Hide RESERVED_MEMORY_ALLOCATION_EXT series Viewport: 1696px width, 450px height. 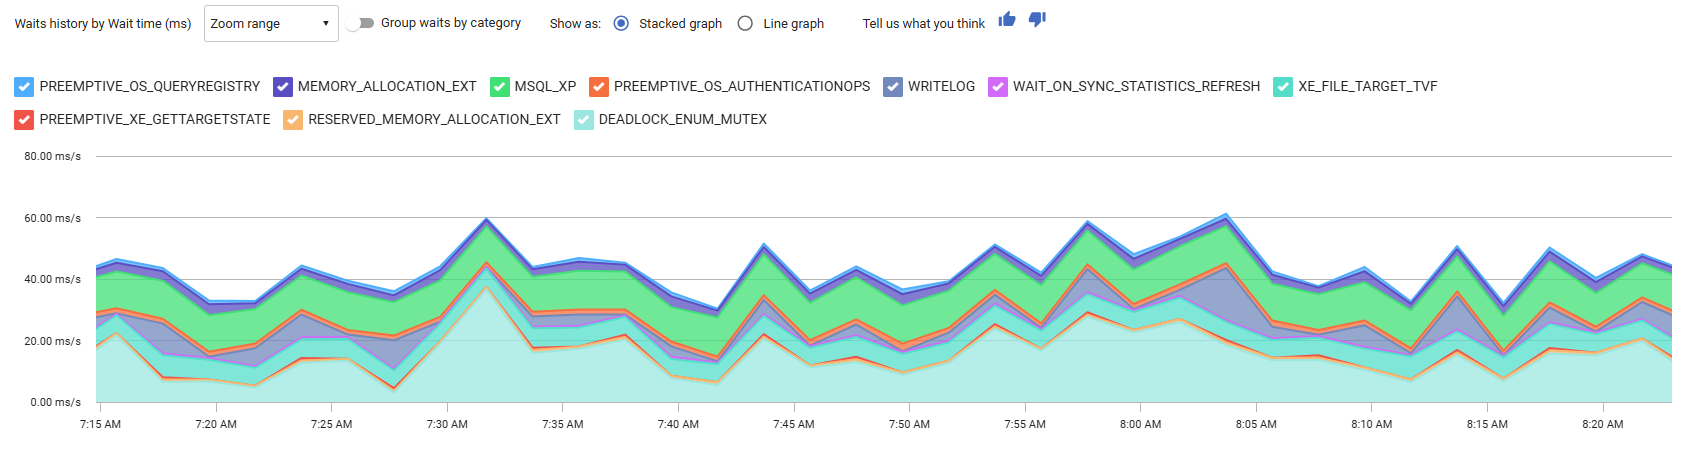click(x=293, y=120)
